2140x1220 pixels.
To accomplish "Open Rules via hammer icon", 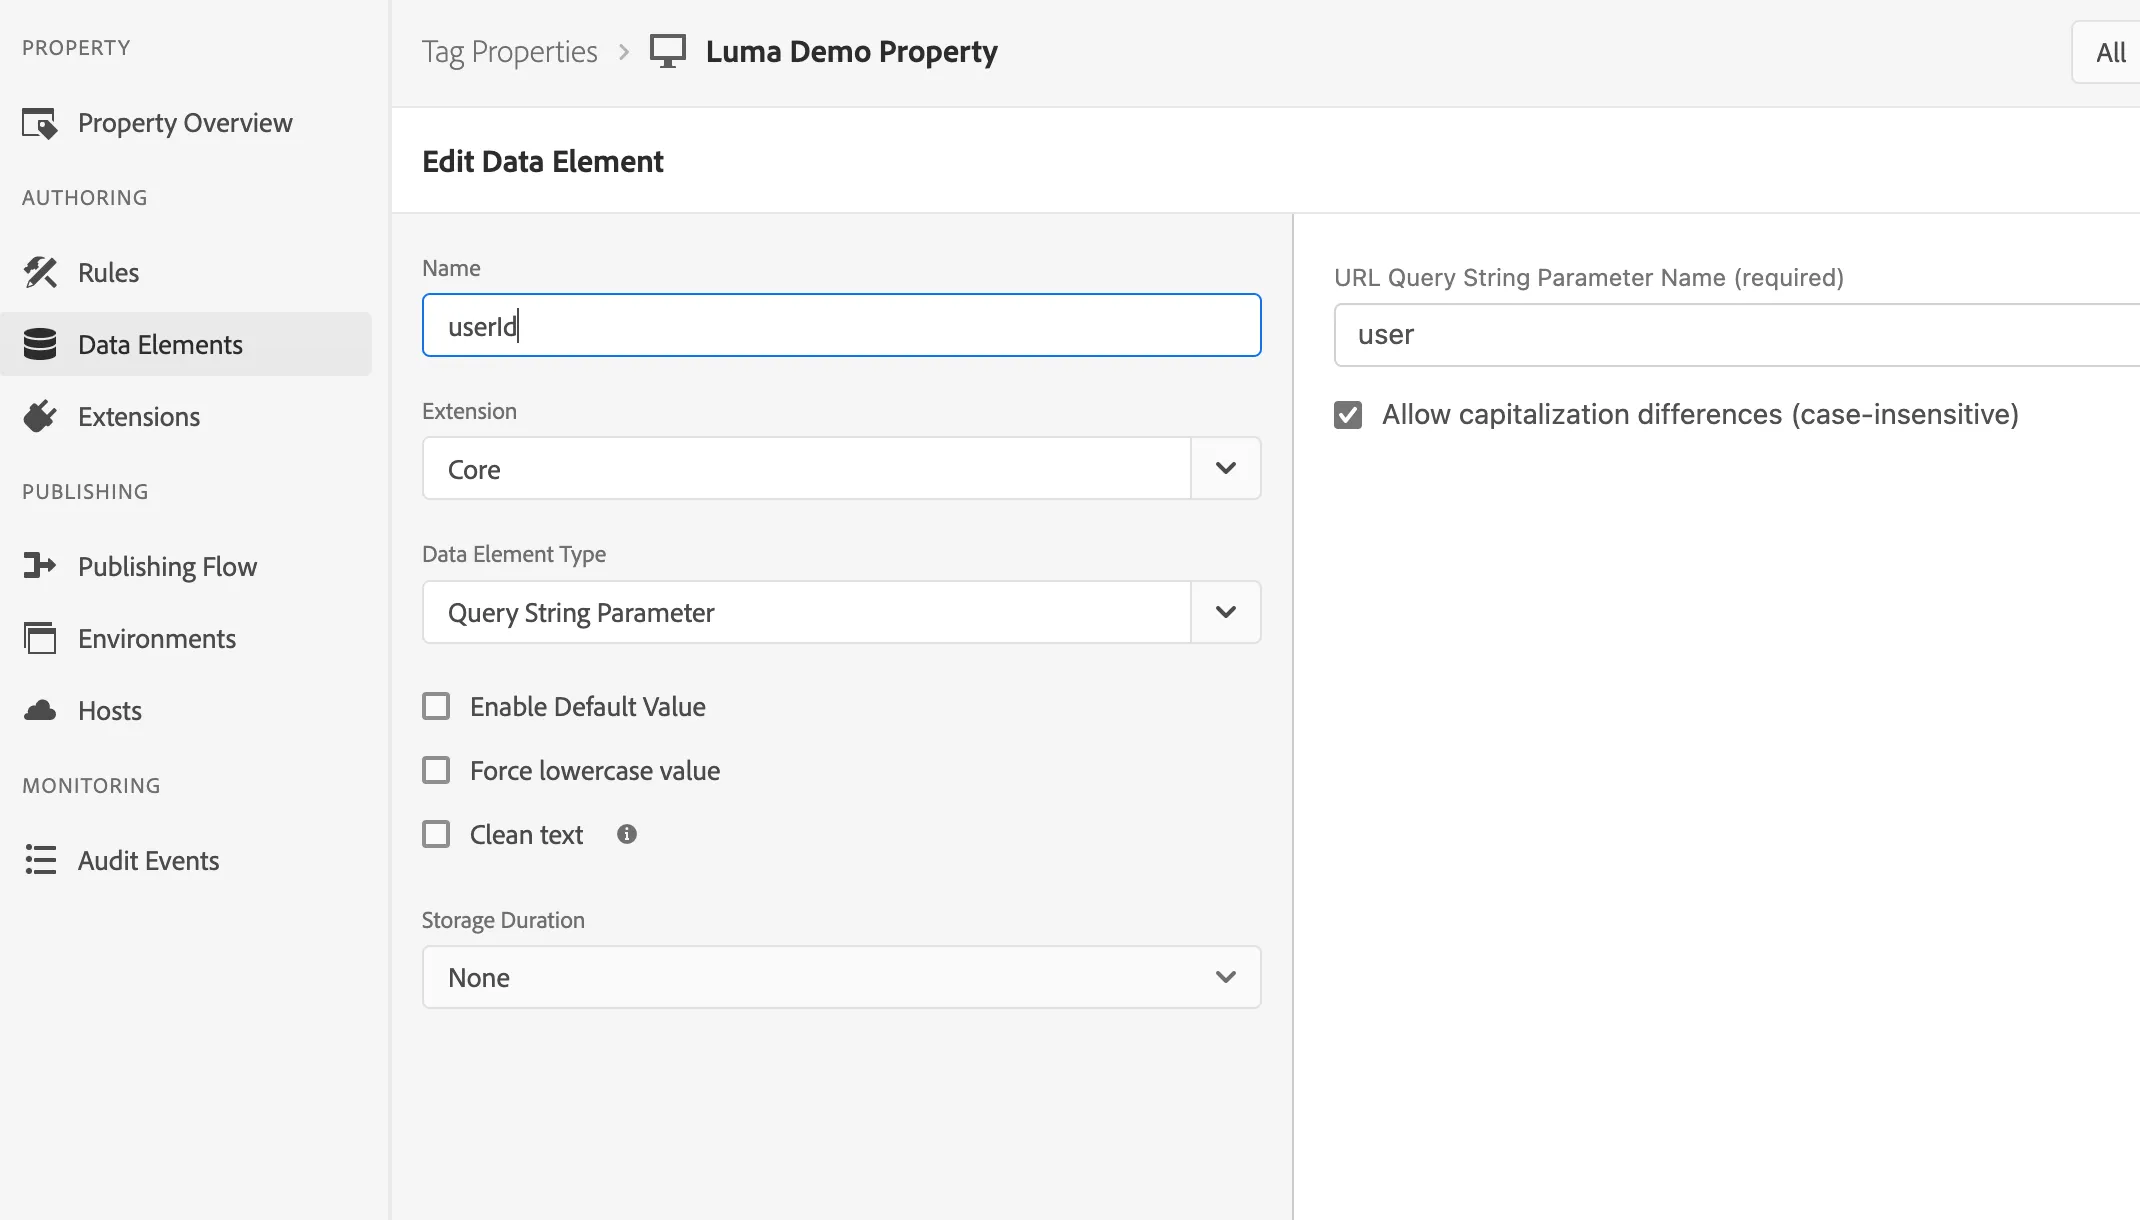I will [40, 272].
